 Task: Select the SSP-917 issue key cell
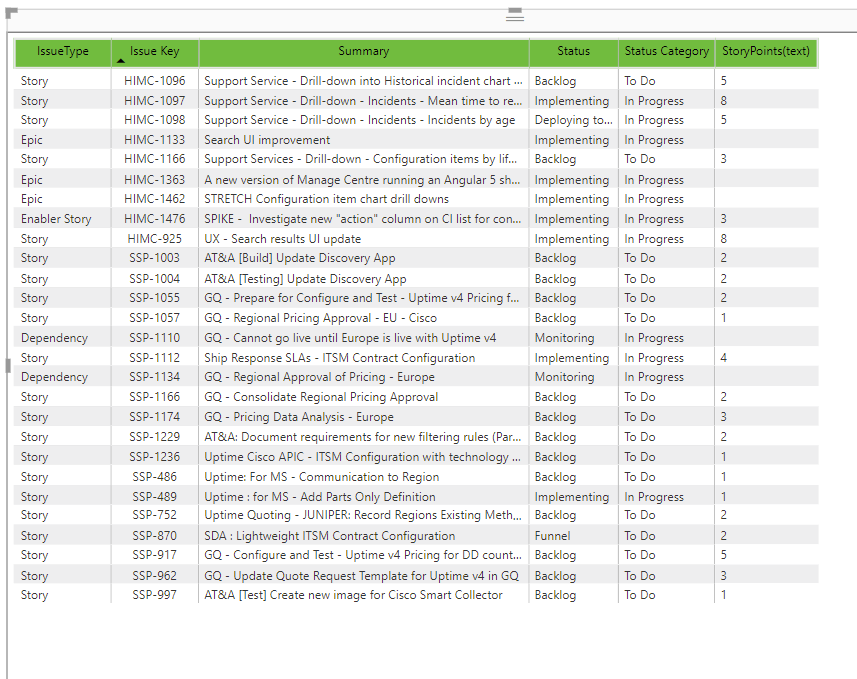tap(155, 555)
